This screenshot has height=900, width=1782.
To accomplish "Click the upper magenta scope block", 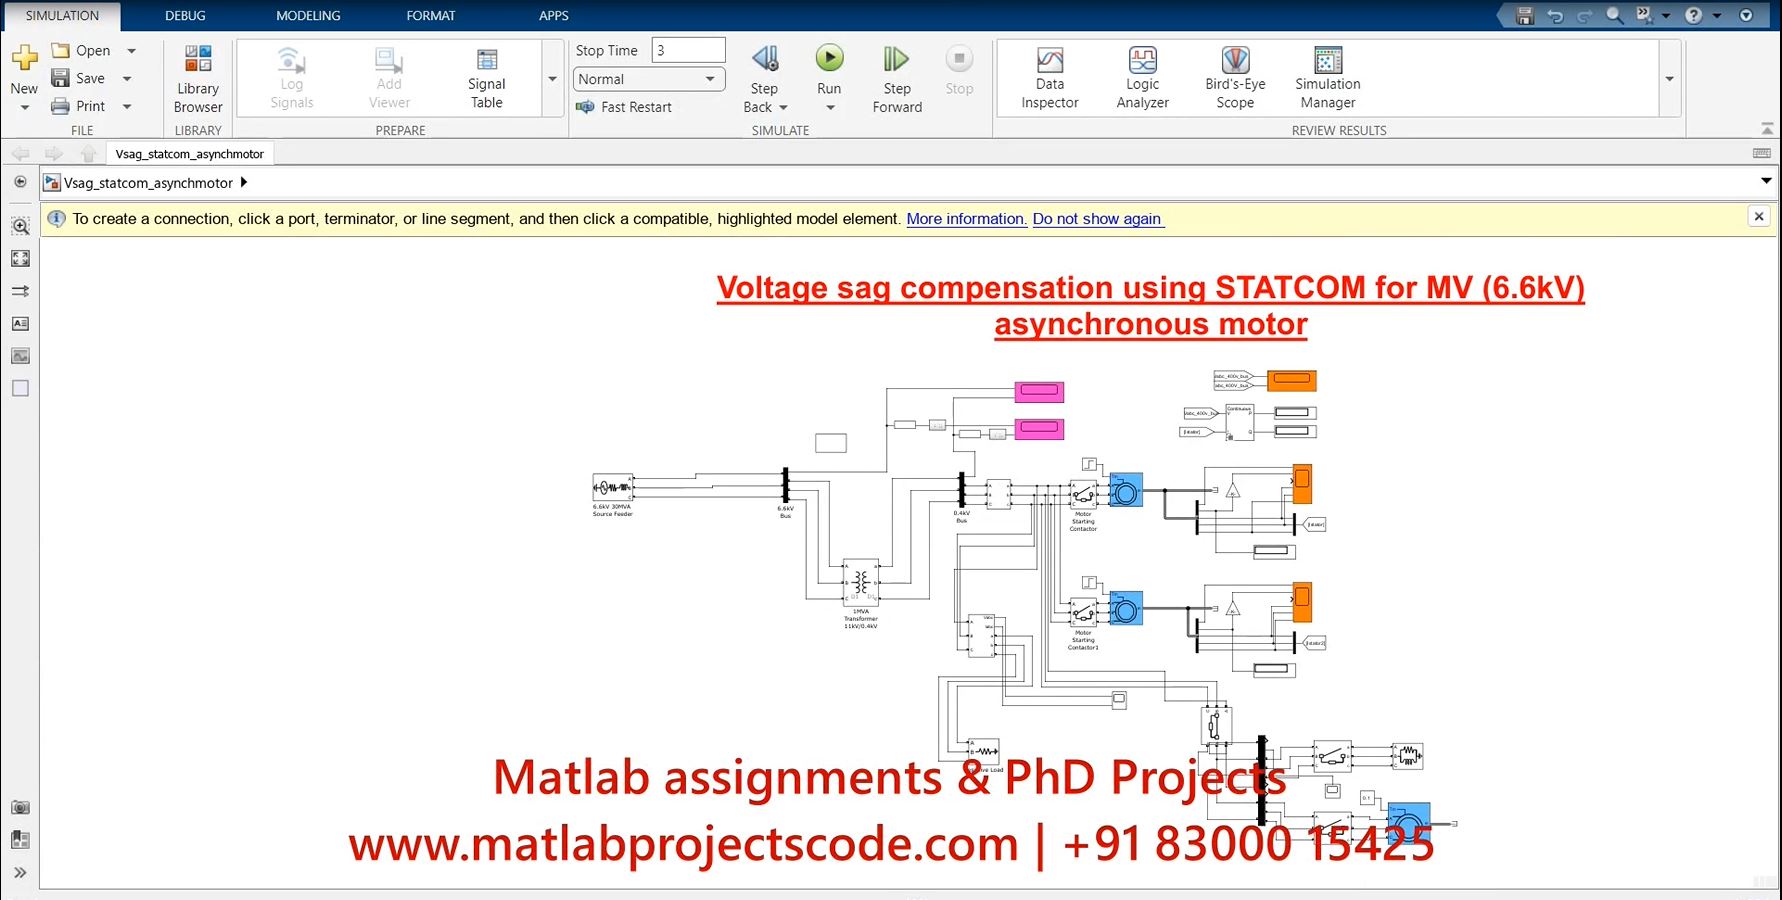I will pos(1039,391).
